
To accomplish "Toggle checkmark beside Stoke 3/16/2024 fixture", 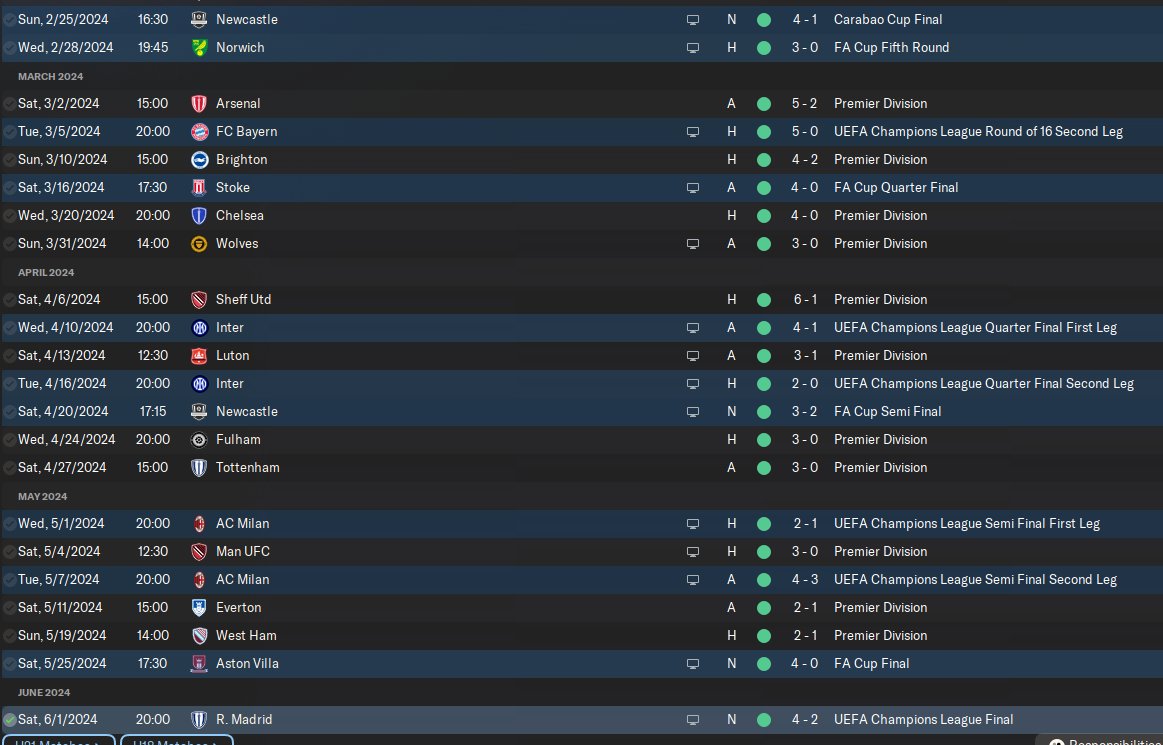I will click(x=9, y=187).
